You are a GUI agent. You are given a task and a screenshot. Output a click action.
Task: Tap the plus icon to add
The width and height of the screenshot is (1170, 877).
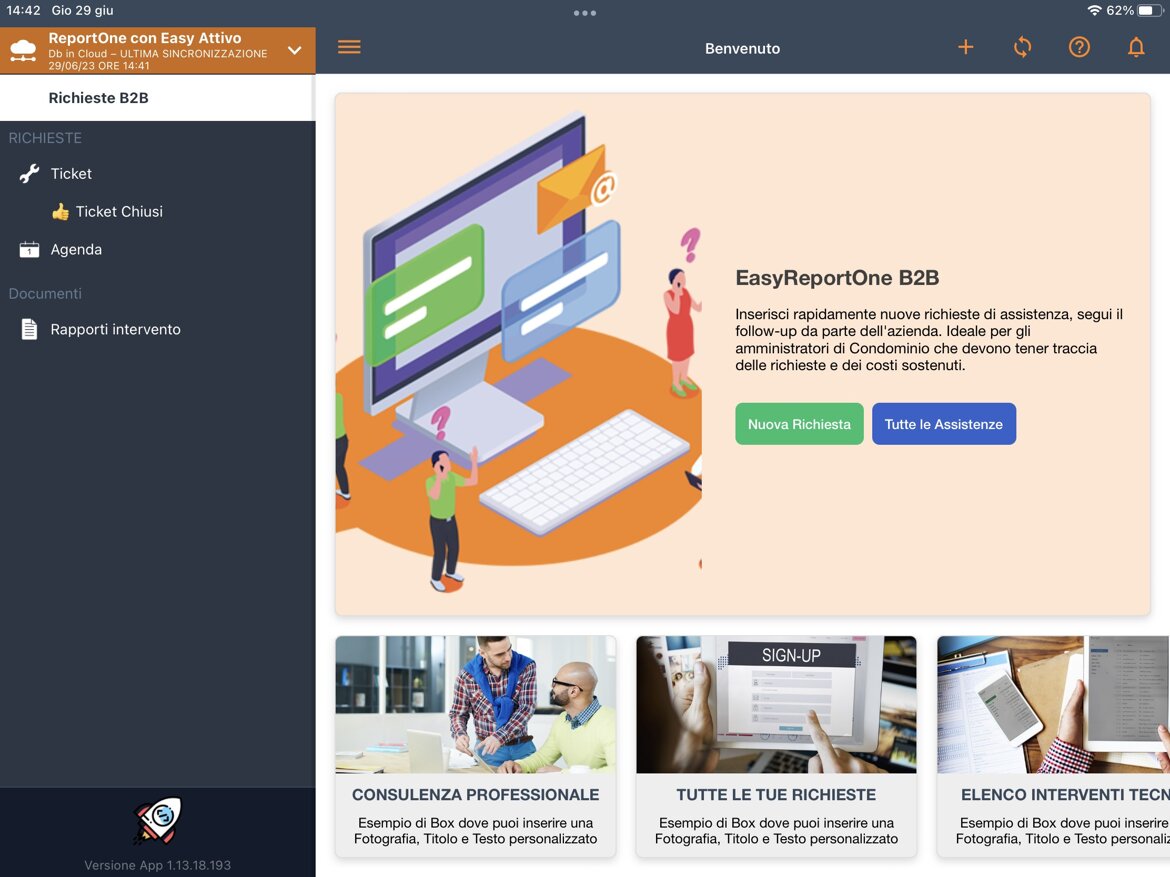tap(965, 48)
